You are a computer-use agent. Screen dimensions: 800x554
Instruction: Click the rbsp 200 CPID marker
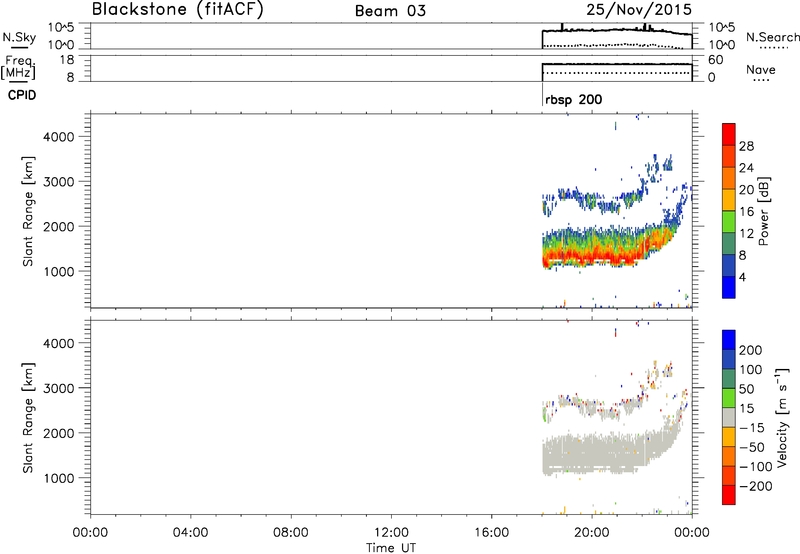pos(573,99)
